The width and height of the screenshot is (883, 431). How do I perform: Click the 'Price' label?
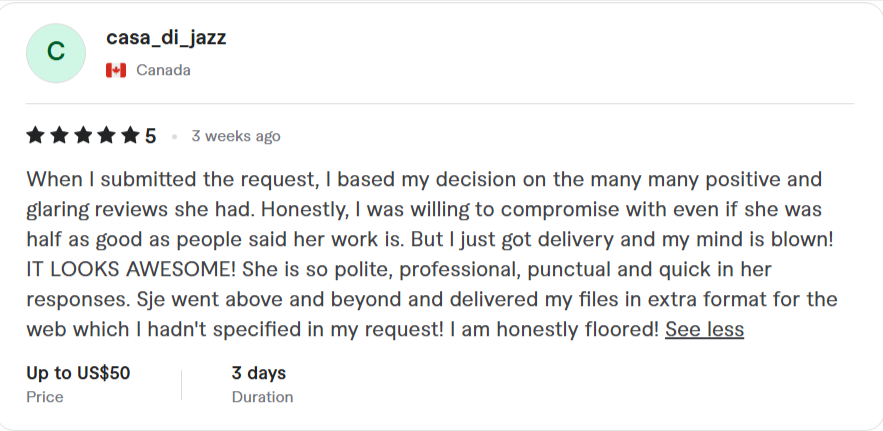point(45,397)
